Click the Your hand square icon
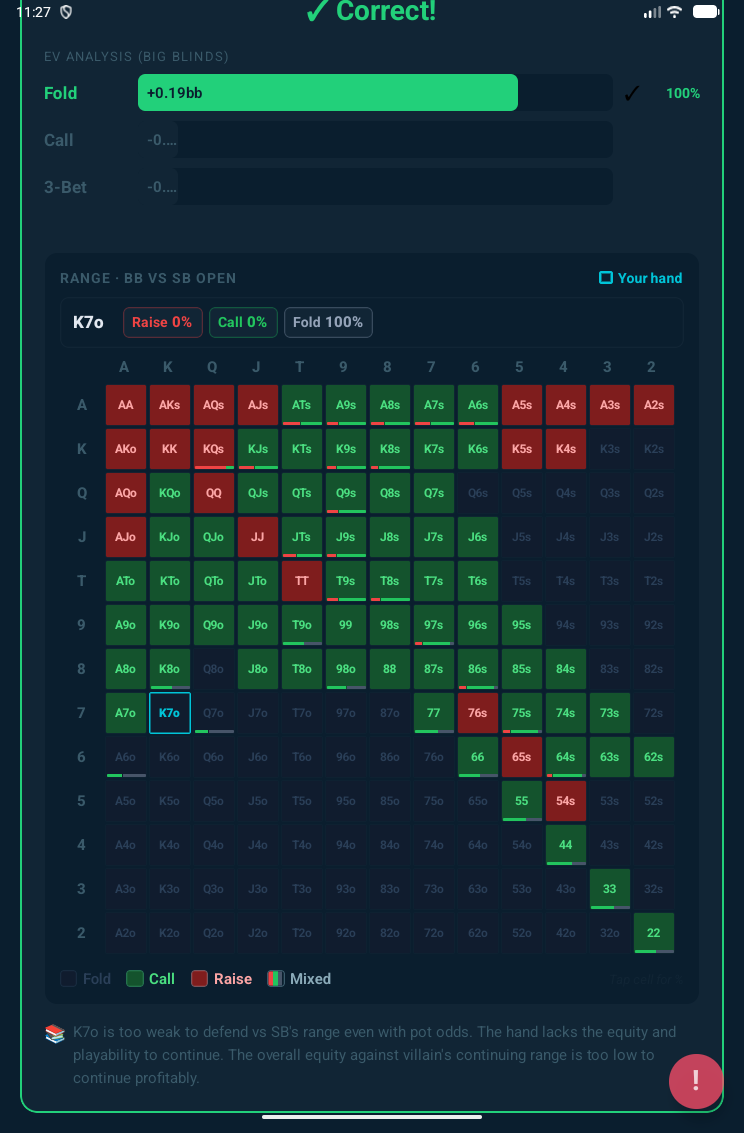The image size is (744, 1133). click(605, 278)
